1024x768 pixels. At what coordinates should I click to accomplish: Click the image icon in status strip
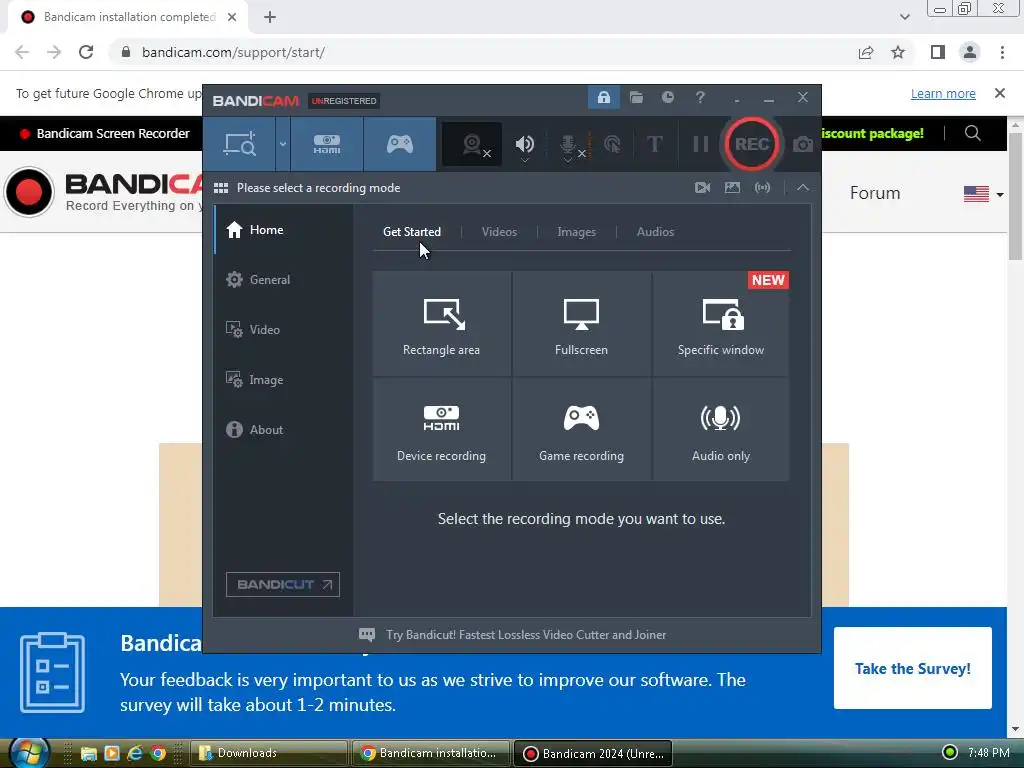tap(732, 188)
